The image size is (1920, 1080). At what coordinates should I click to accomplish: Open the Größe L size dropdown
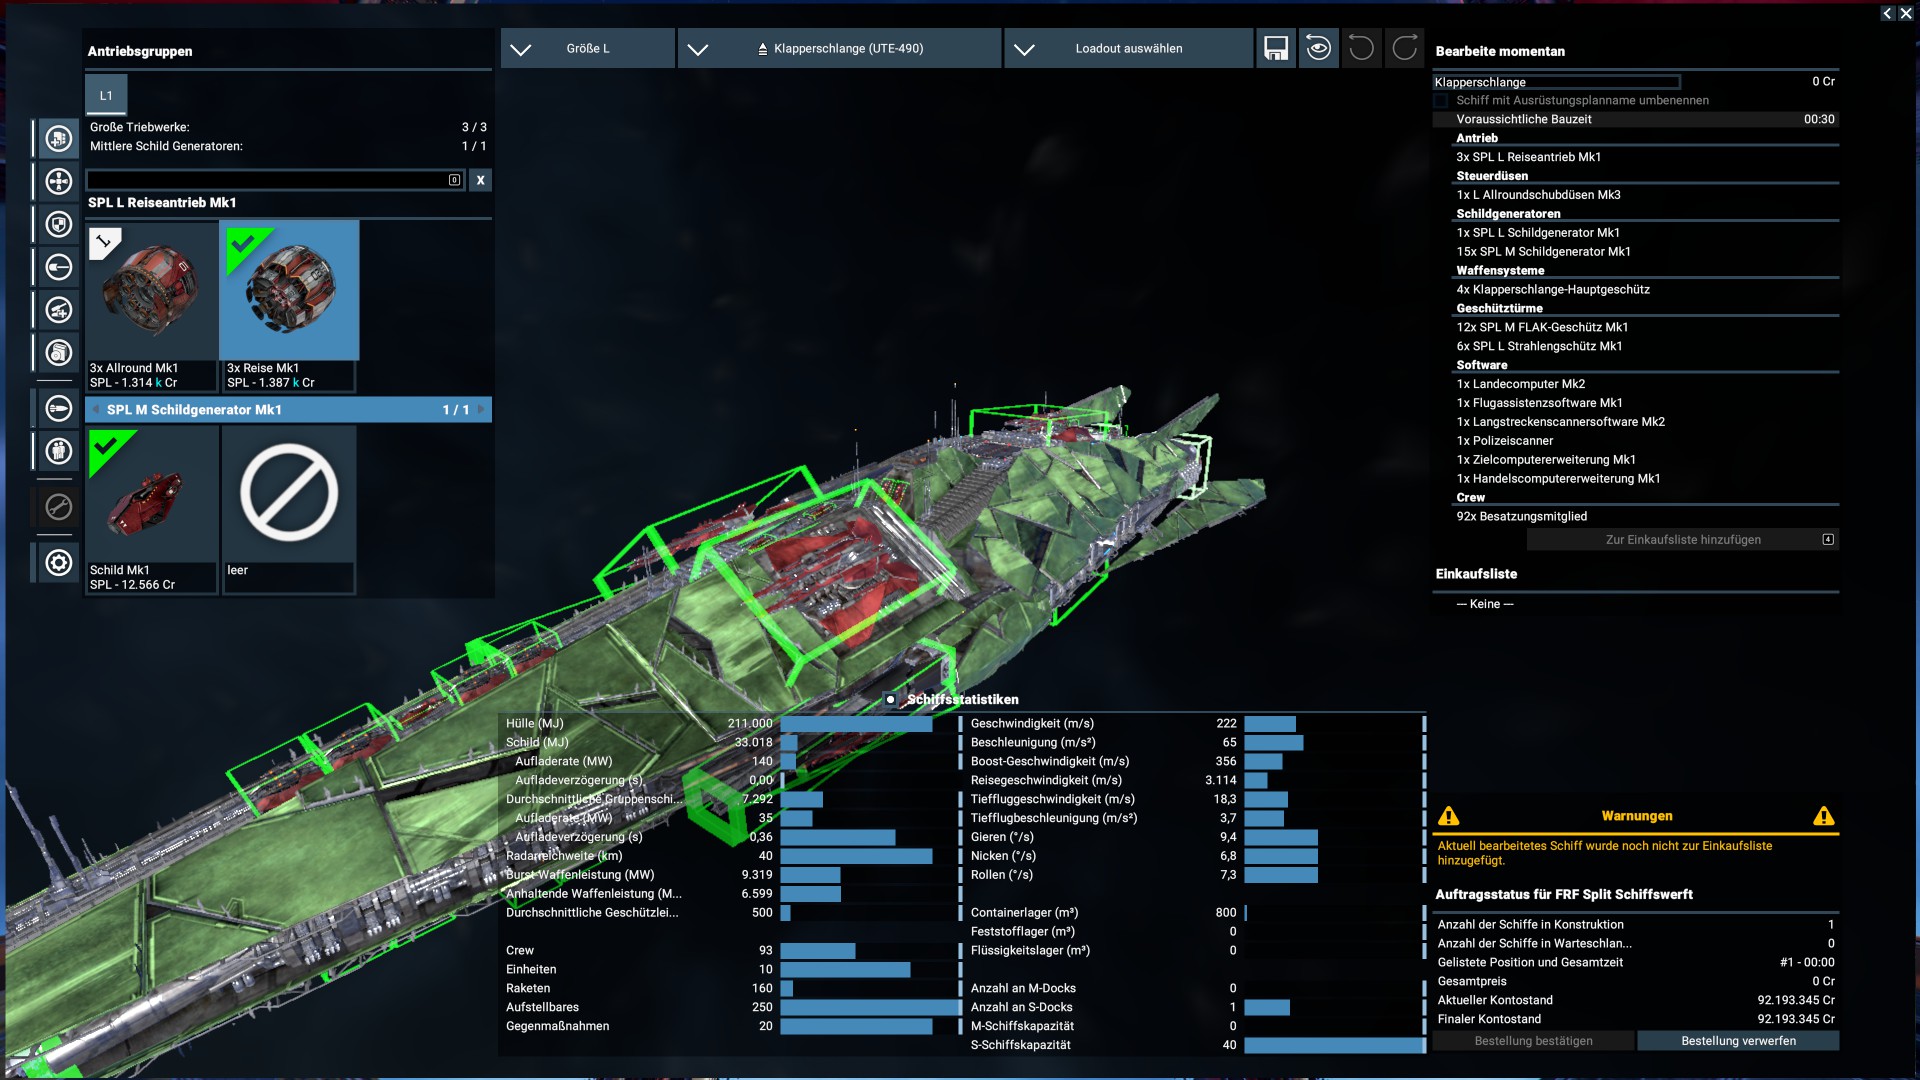(588, 48)
